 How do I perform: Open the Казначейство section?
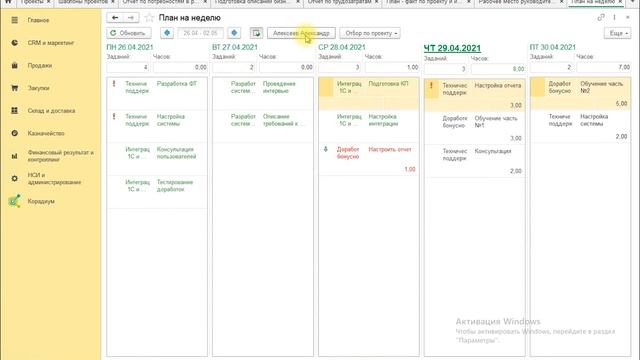point(46,133)
